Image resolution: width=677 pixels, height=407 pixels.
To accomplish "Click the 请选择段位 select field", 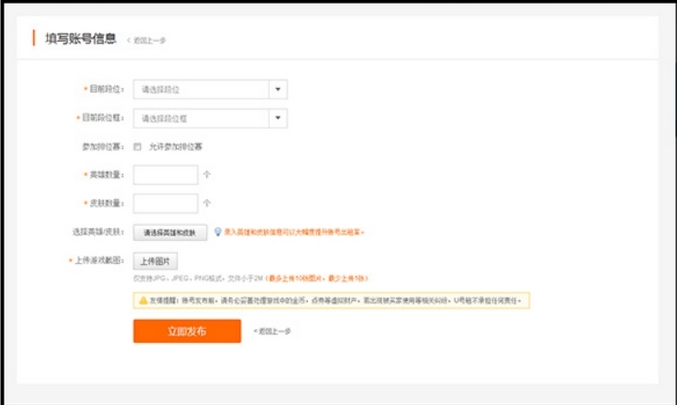I will click(200, 89).
